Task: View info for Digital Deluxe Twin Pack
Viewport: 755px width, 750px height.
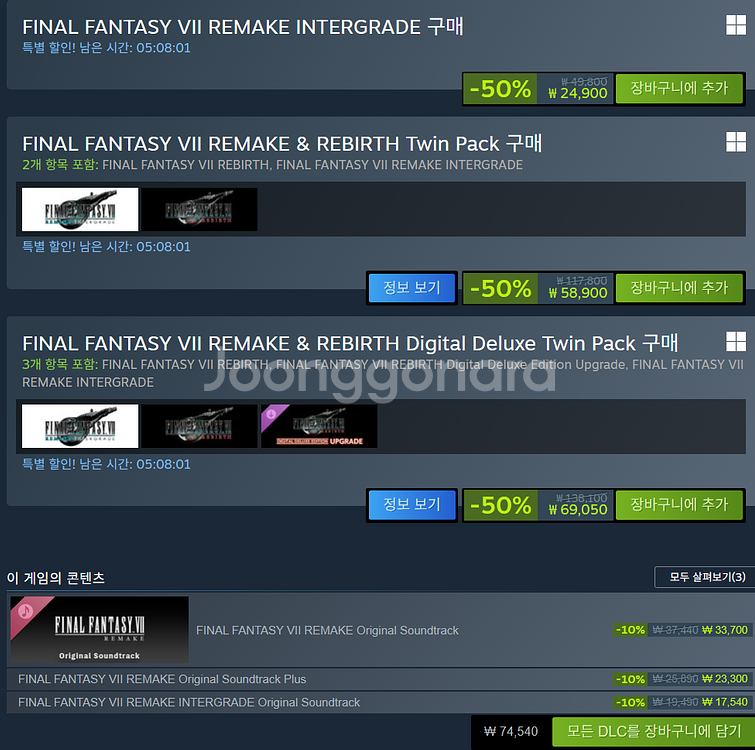Action: 412,504
